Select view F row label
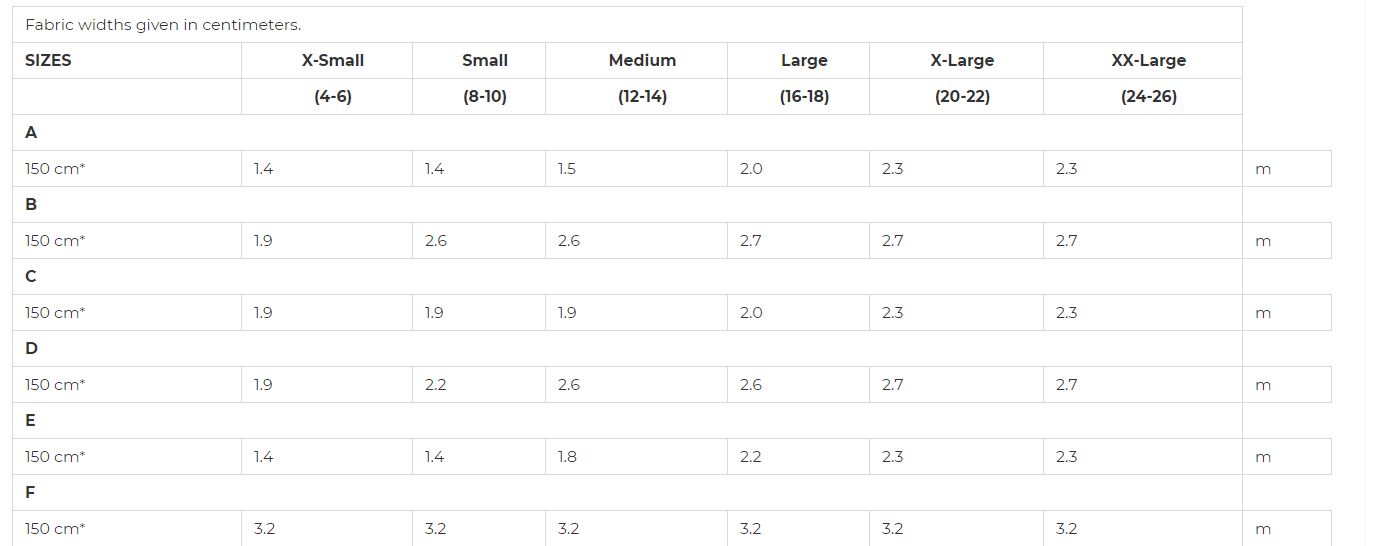 (x=30, y=492)
